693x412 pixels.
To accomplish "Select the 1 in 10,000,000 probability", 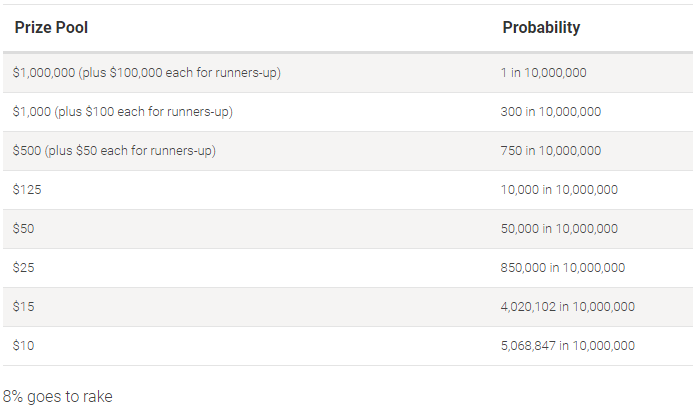I will [x=543, y=72].
